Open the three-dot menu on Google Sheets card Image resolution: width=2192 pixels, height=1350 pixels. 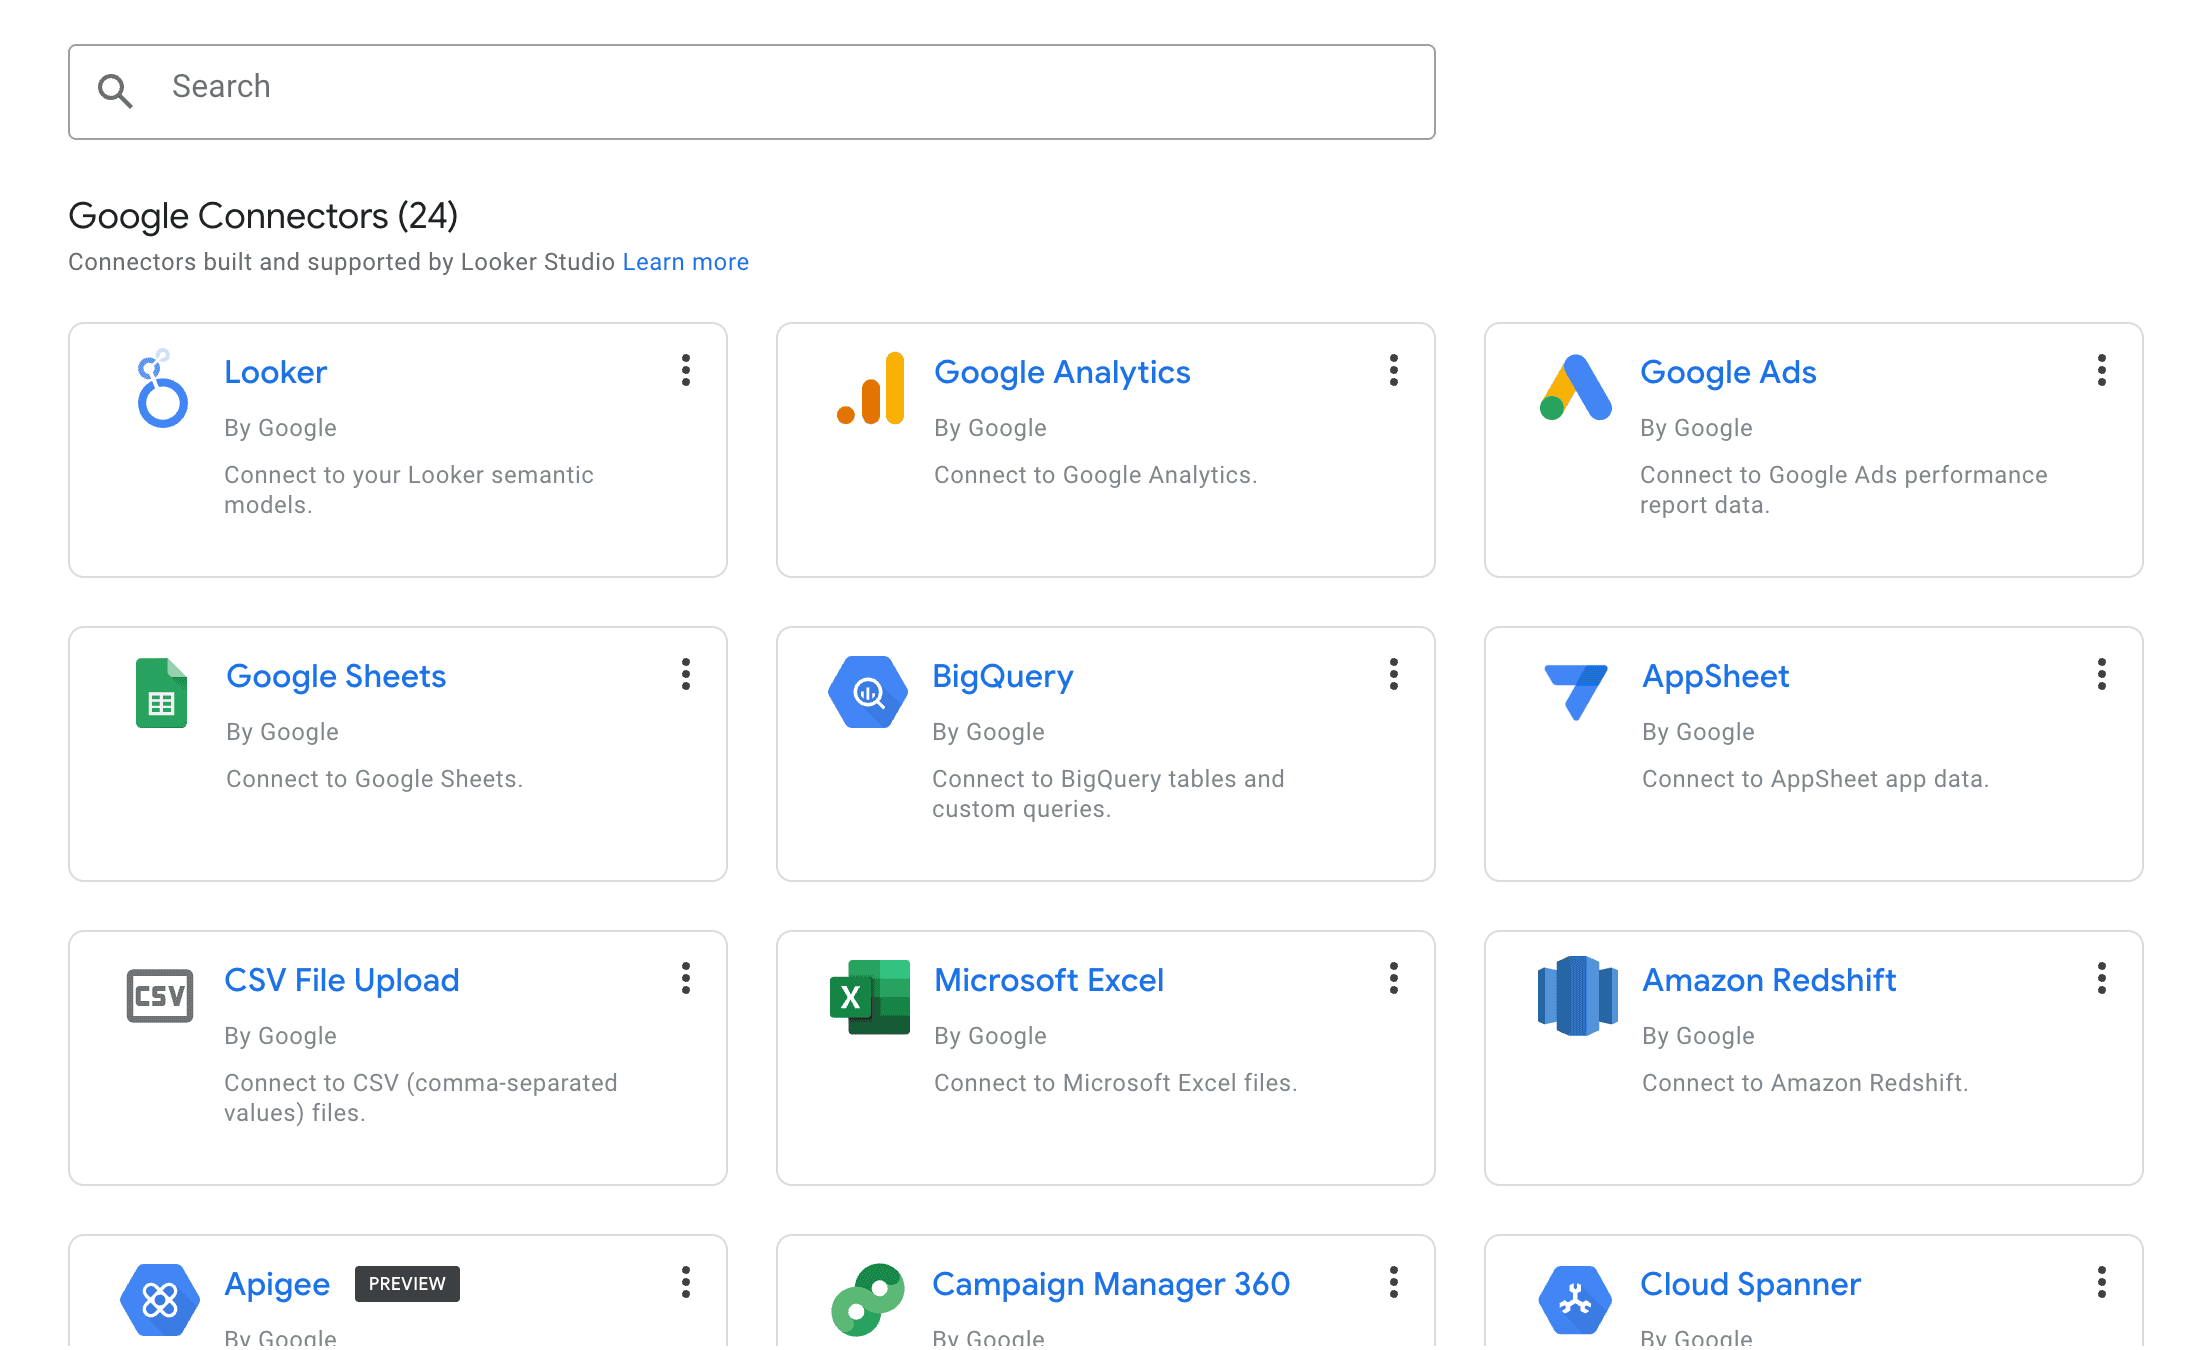(686, 674)
